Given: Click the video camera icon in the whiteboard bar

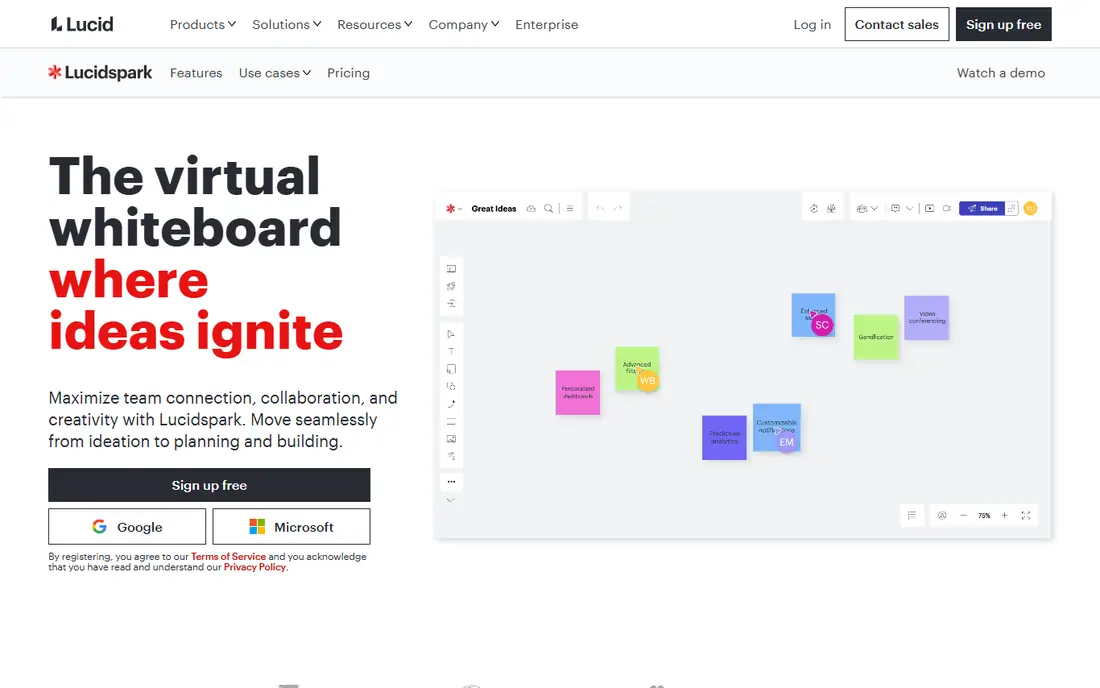Looking at the screenshot, I should tap(947, 208).
